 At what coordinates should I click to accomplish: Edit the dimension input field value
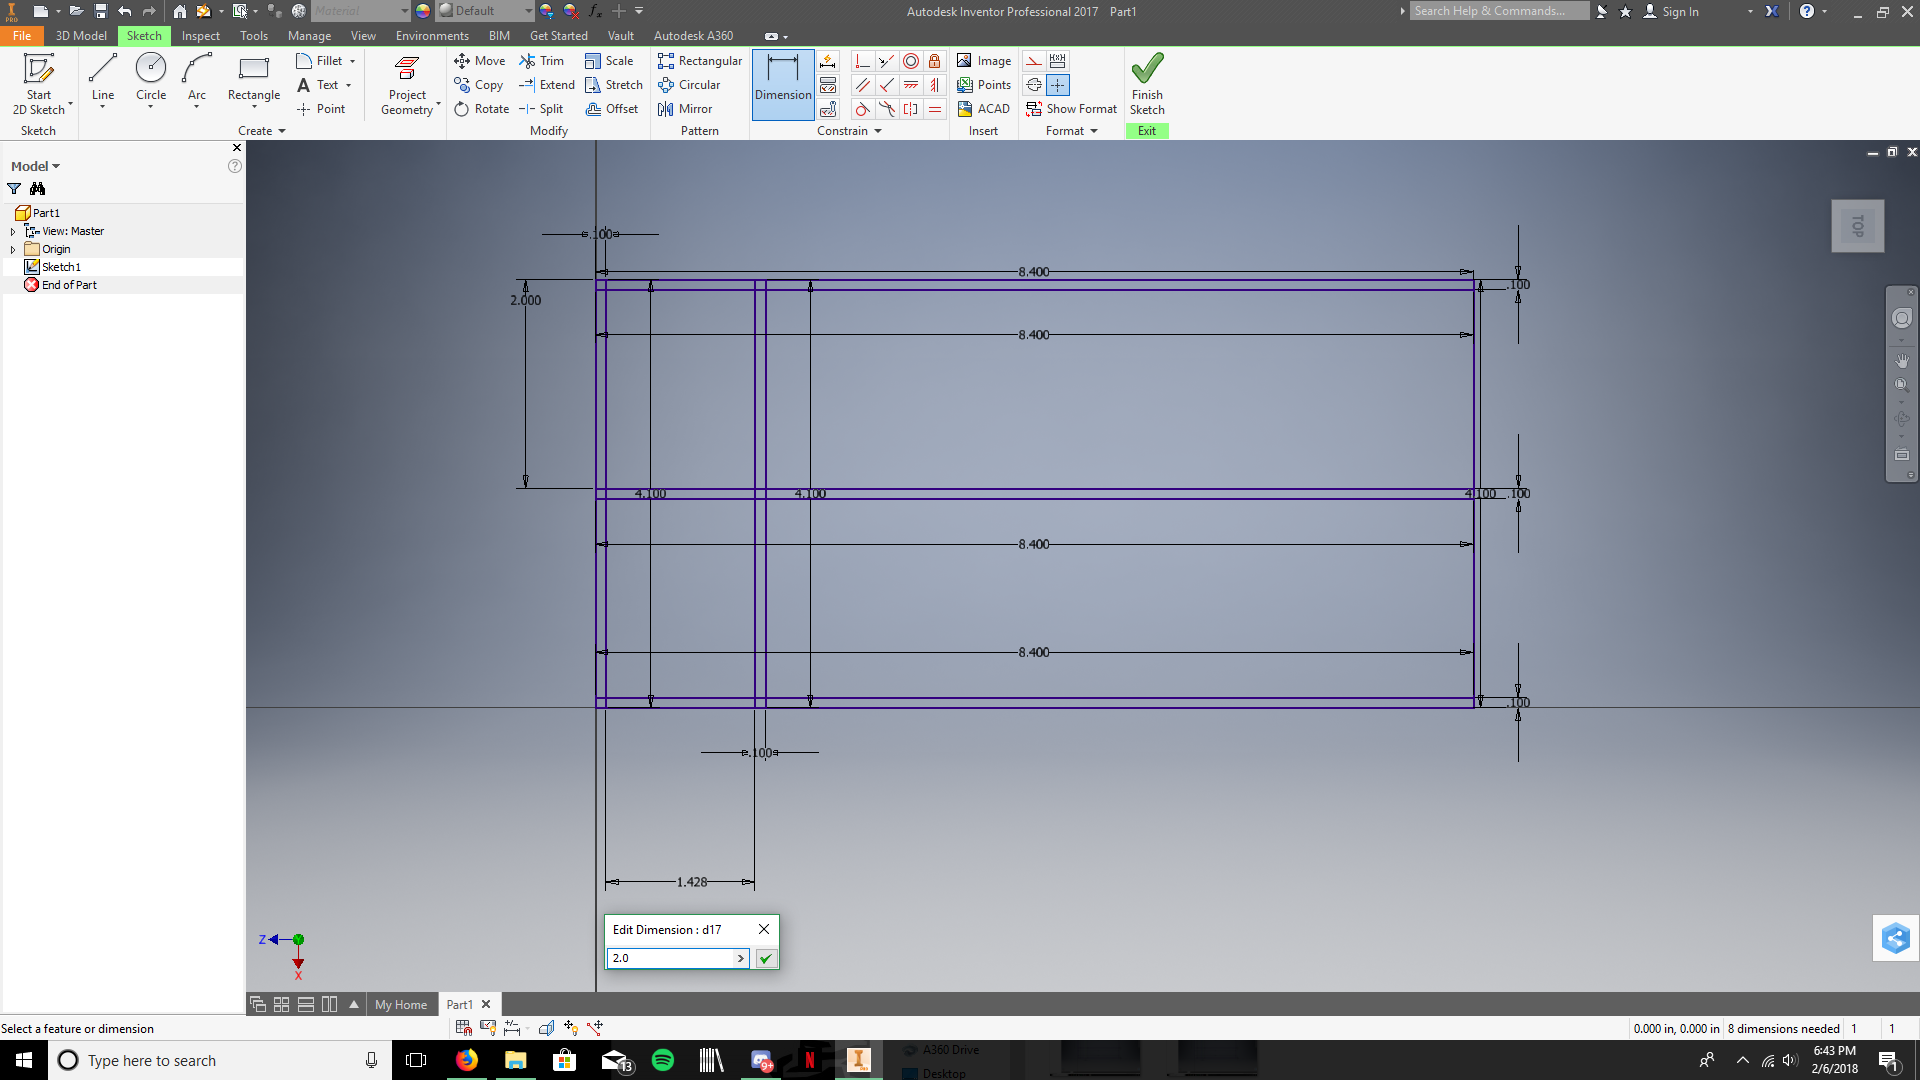673,957
